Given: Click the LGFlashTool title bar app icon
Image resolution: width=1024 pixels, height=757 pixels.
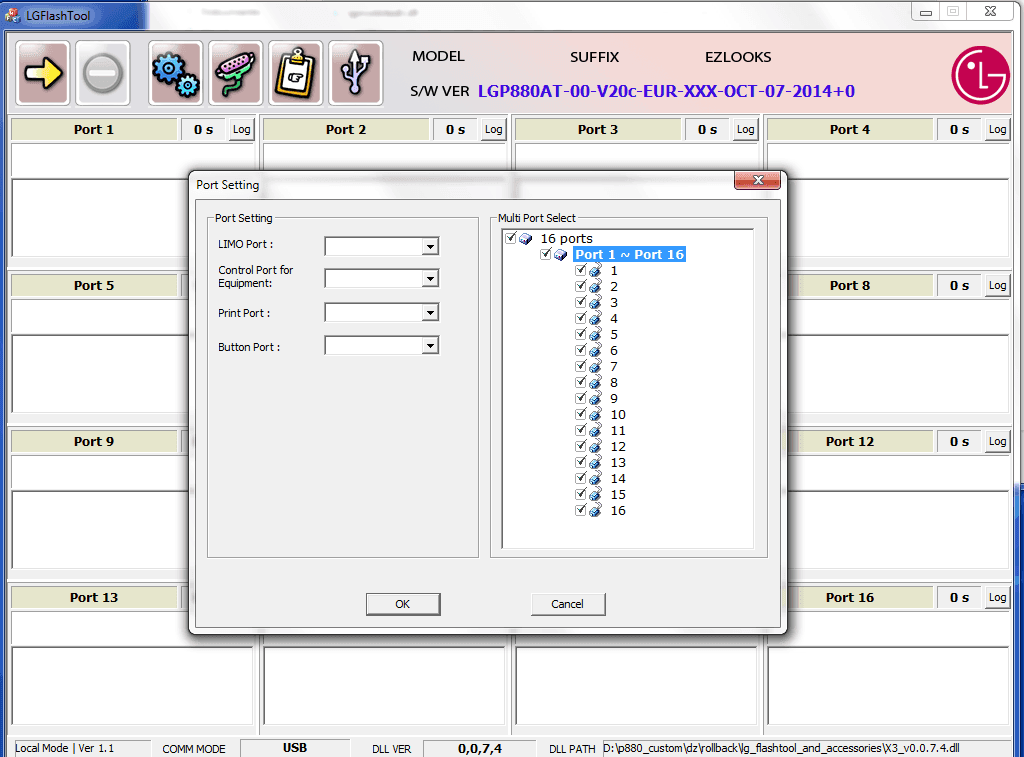Looking at the screenshot, I should [x=12, y=14].
